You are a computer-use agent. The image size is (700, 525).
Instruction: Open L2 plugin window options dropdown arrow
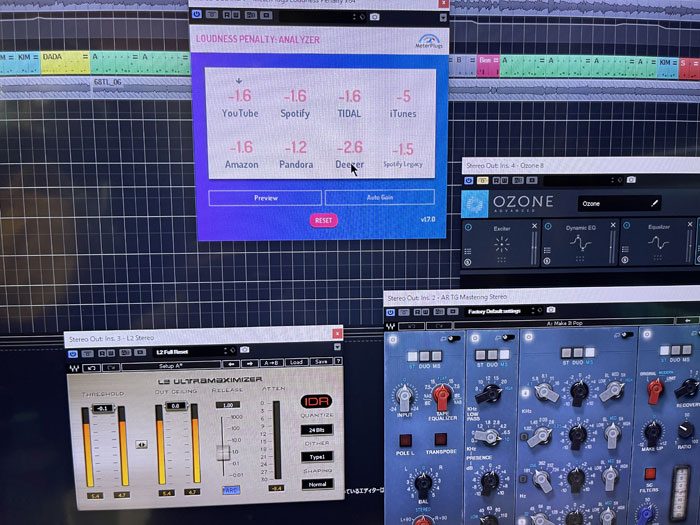tap(337, 347)
